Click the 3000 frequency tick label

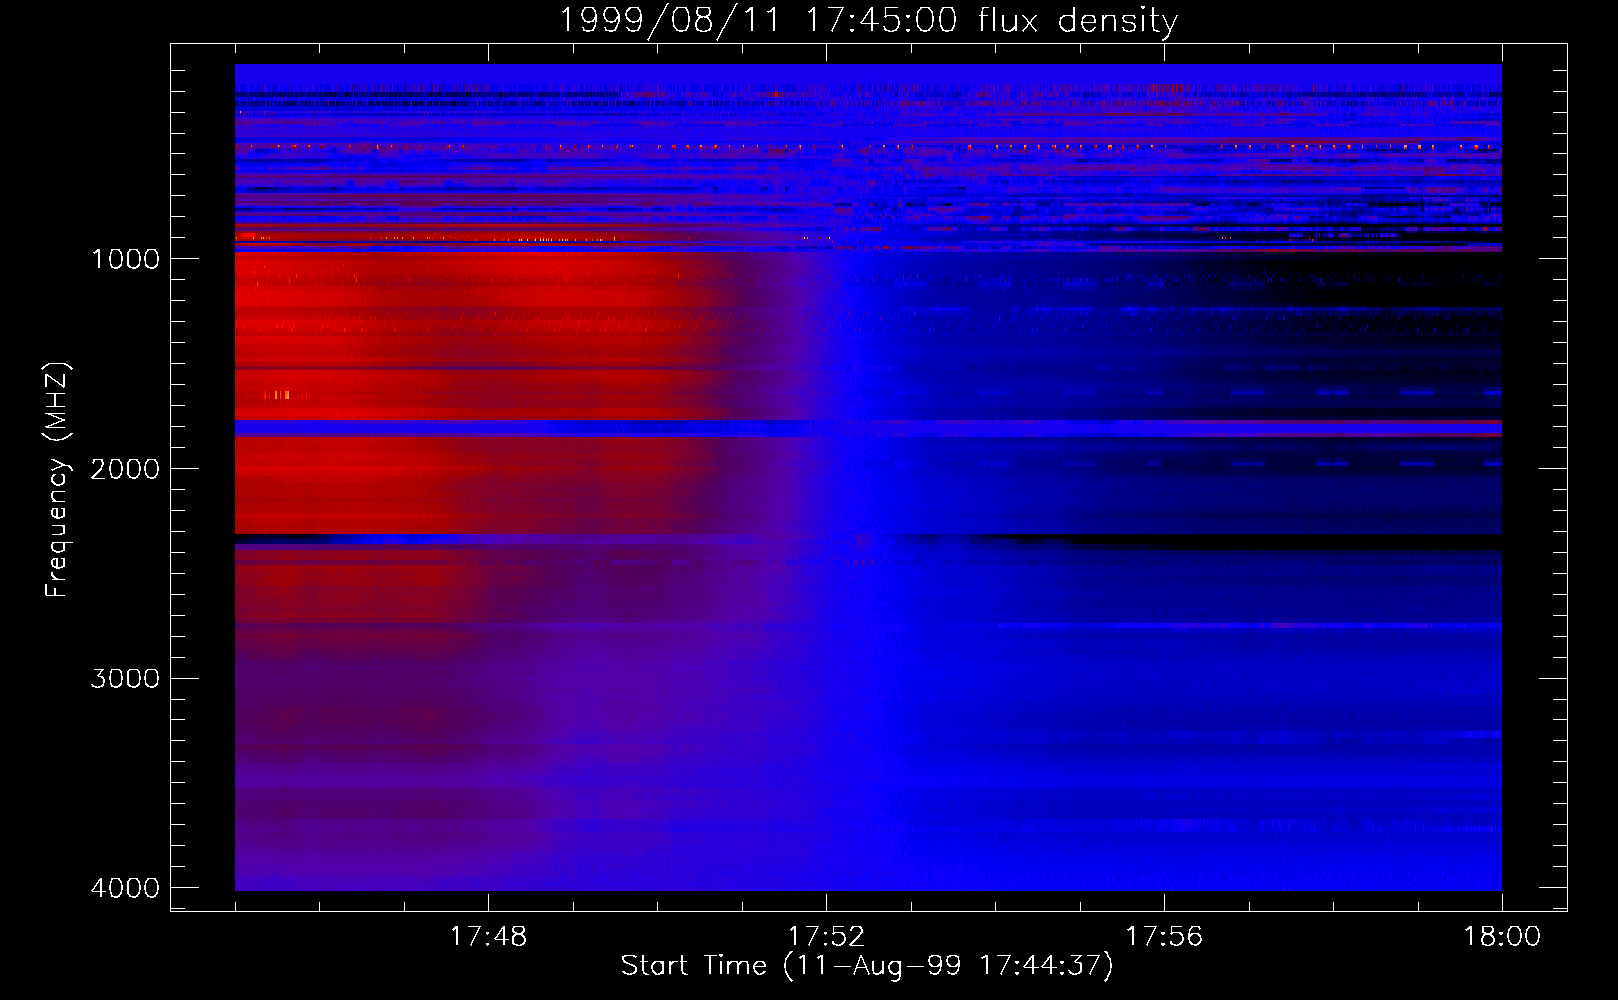[x=125, y=679]
